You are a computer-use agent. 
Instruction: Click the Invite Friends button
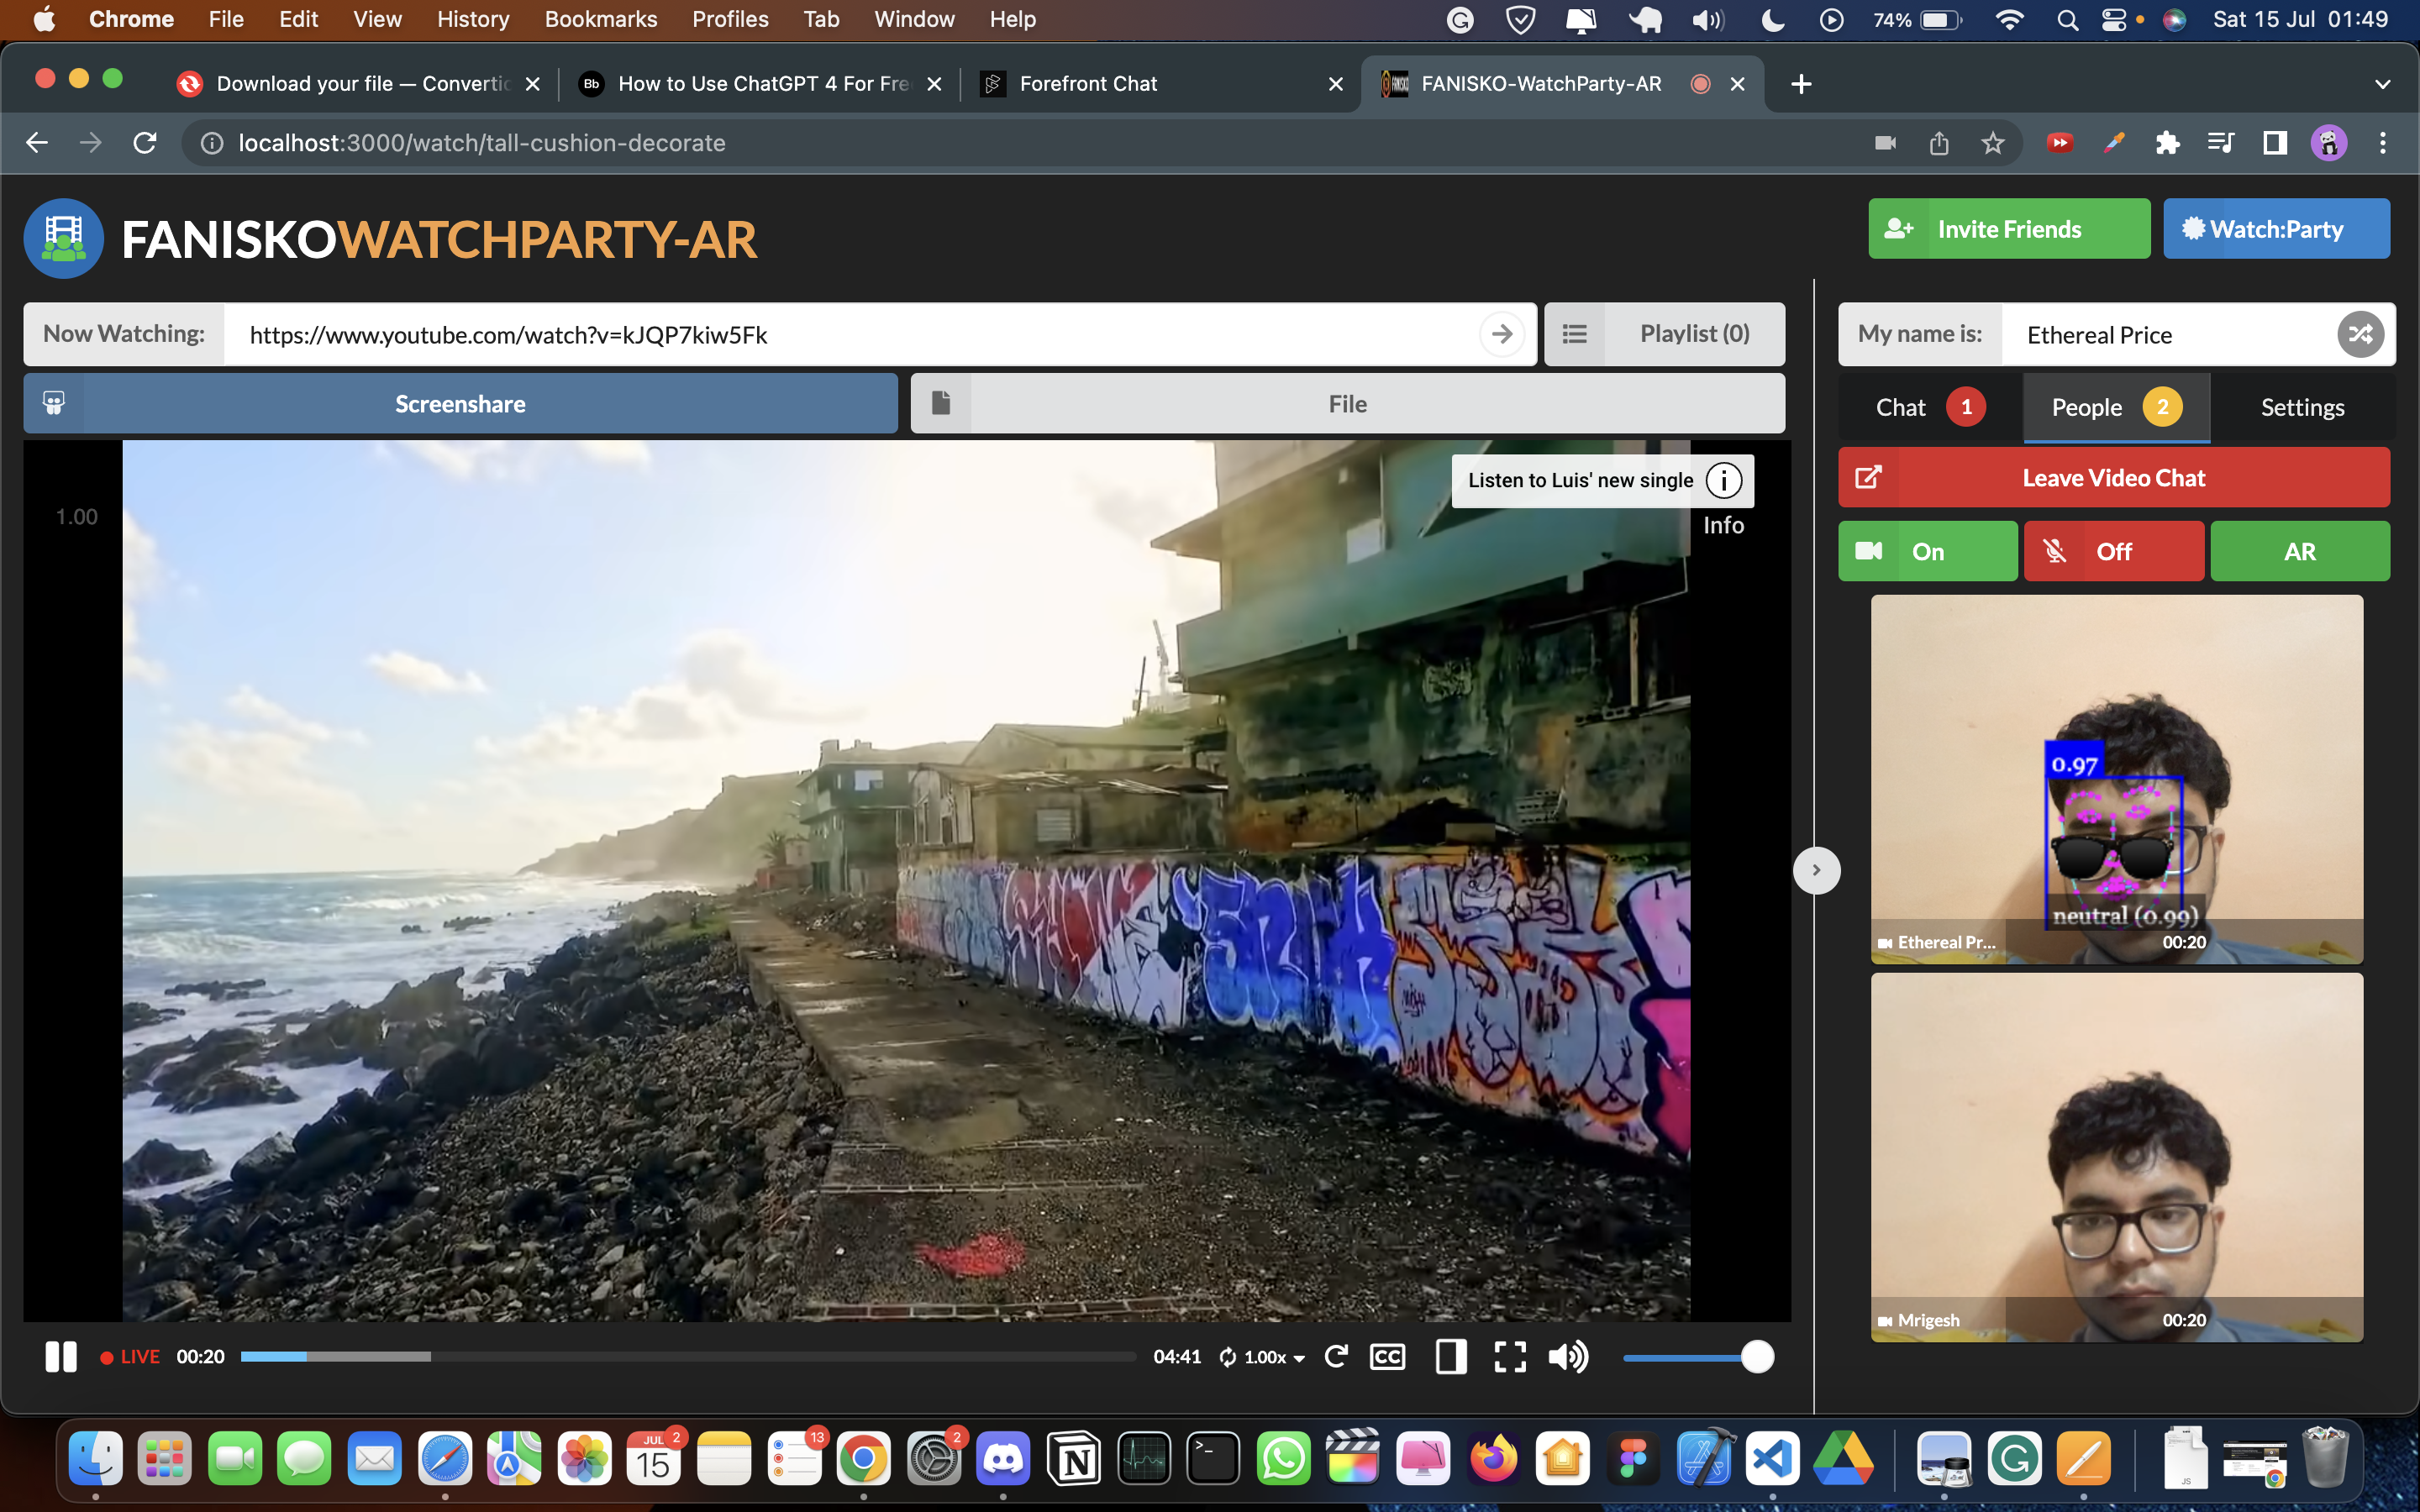pos(2008,229)
